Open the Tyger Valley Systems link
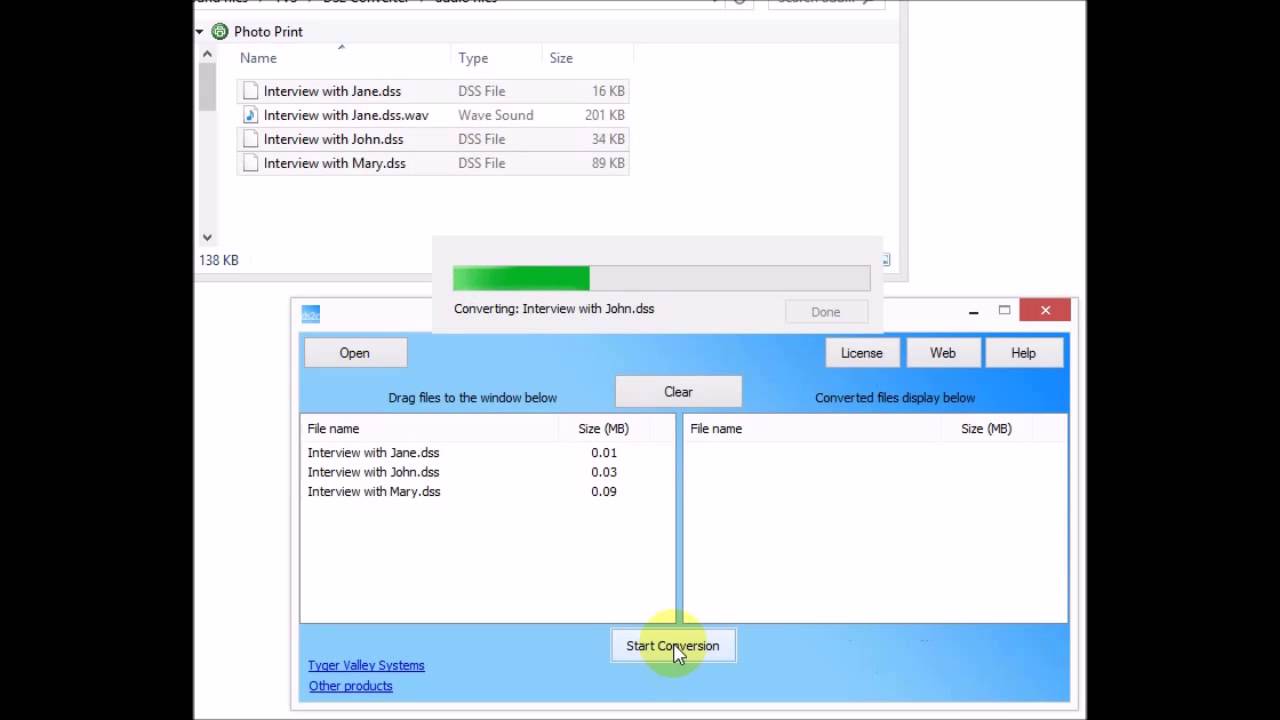Screen dimensions: 1280x720 click(x=366, y=665)
